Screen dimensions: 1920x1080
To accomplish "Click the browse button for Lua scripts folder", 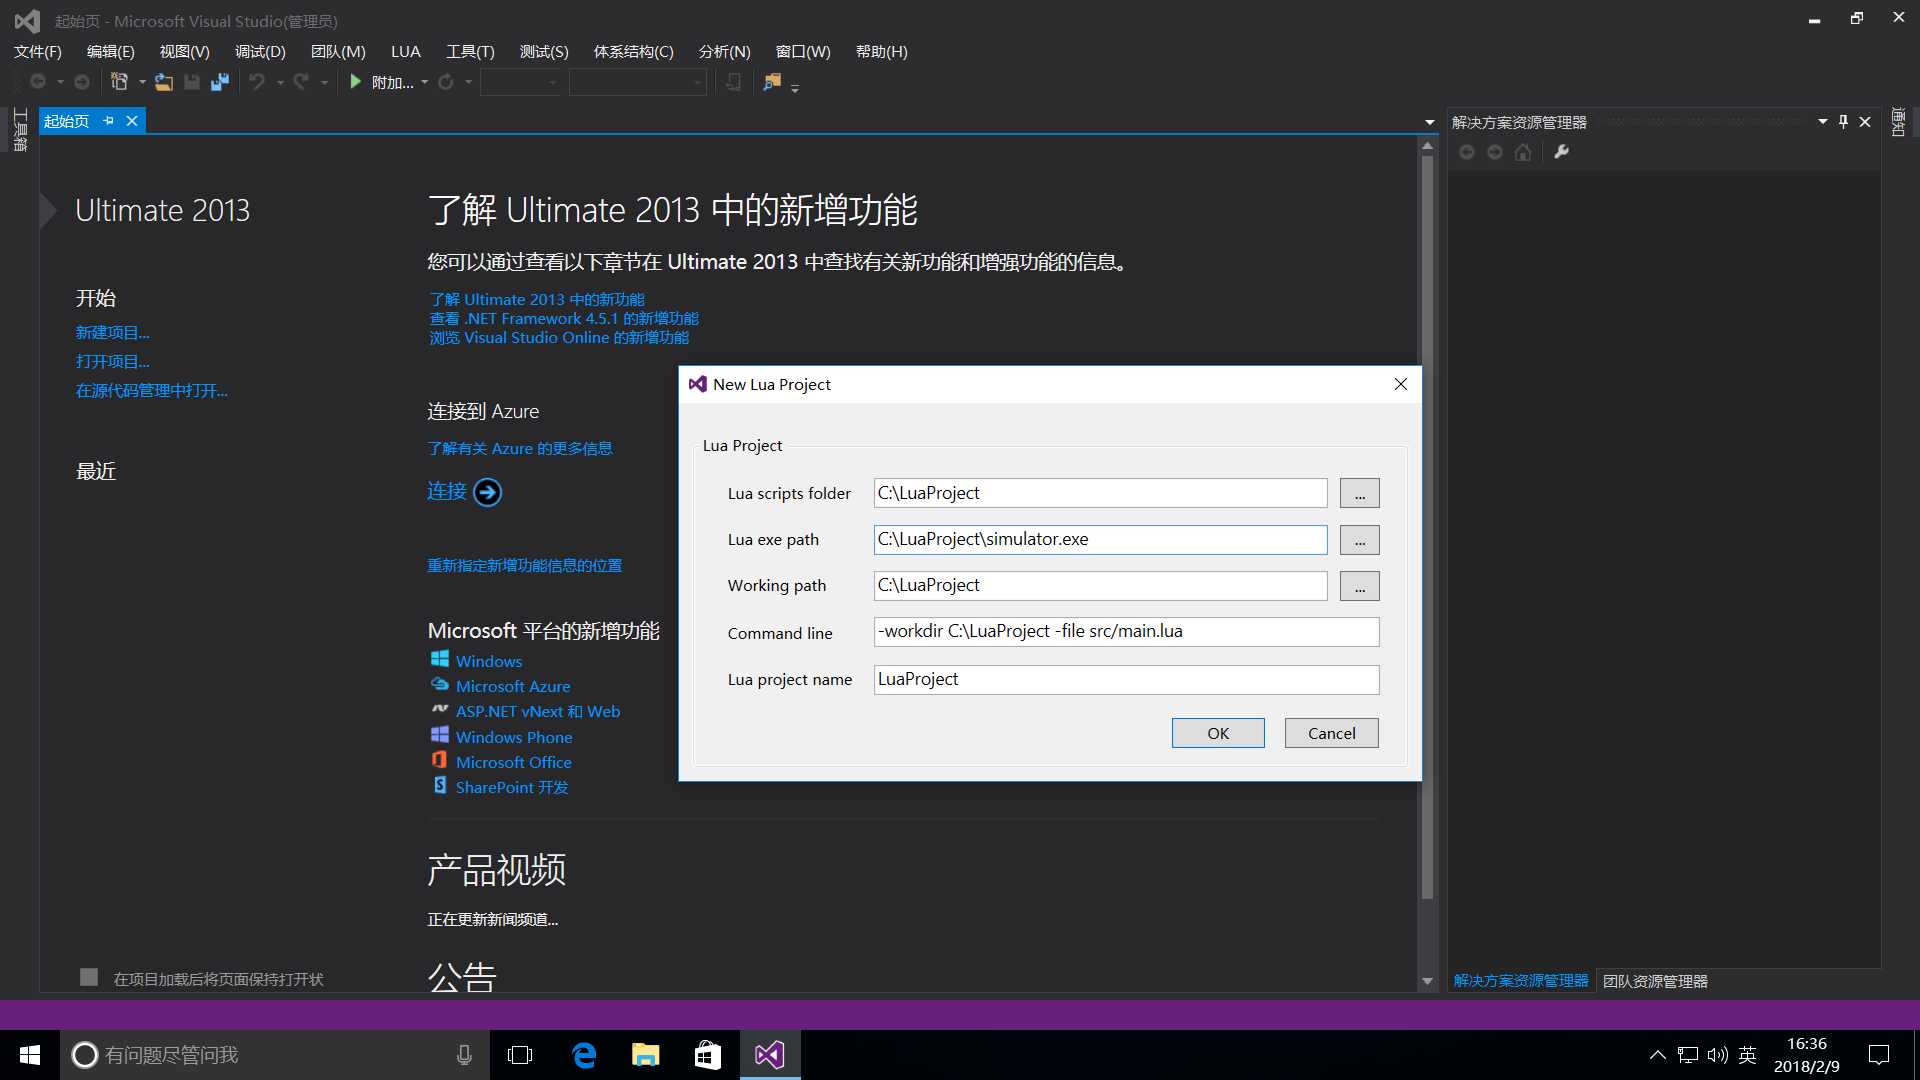I will (x=1358, y=493).
